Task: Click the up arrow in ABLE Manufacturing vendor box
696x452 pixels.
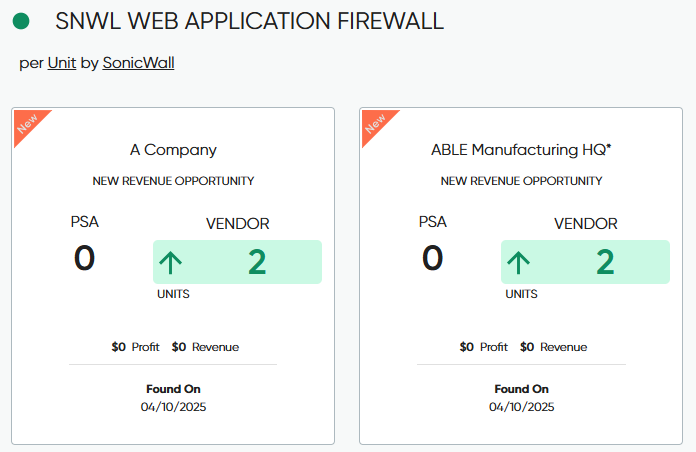Action: [518, 262]
